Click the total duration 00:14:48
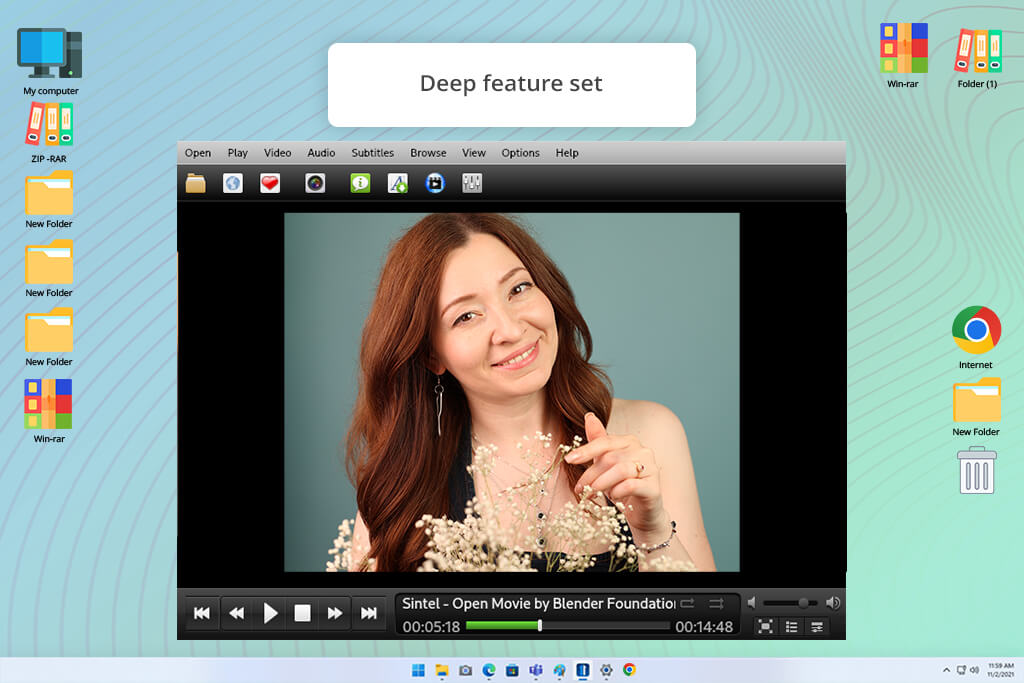1024x683 pixels. [x=704, y=627]
